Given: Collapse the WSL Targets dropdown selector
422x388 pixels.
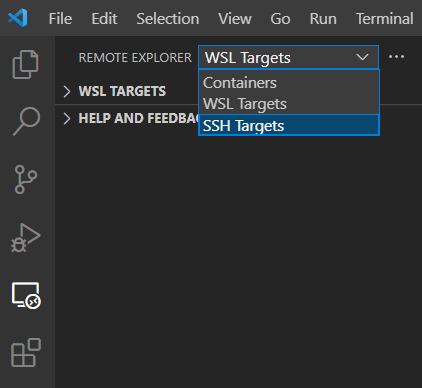Looking at the screenshot, I should point(288,57).
